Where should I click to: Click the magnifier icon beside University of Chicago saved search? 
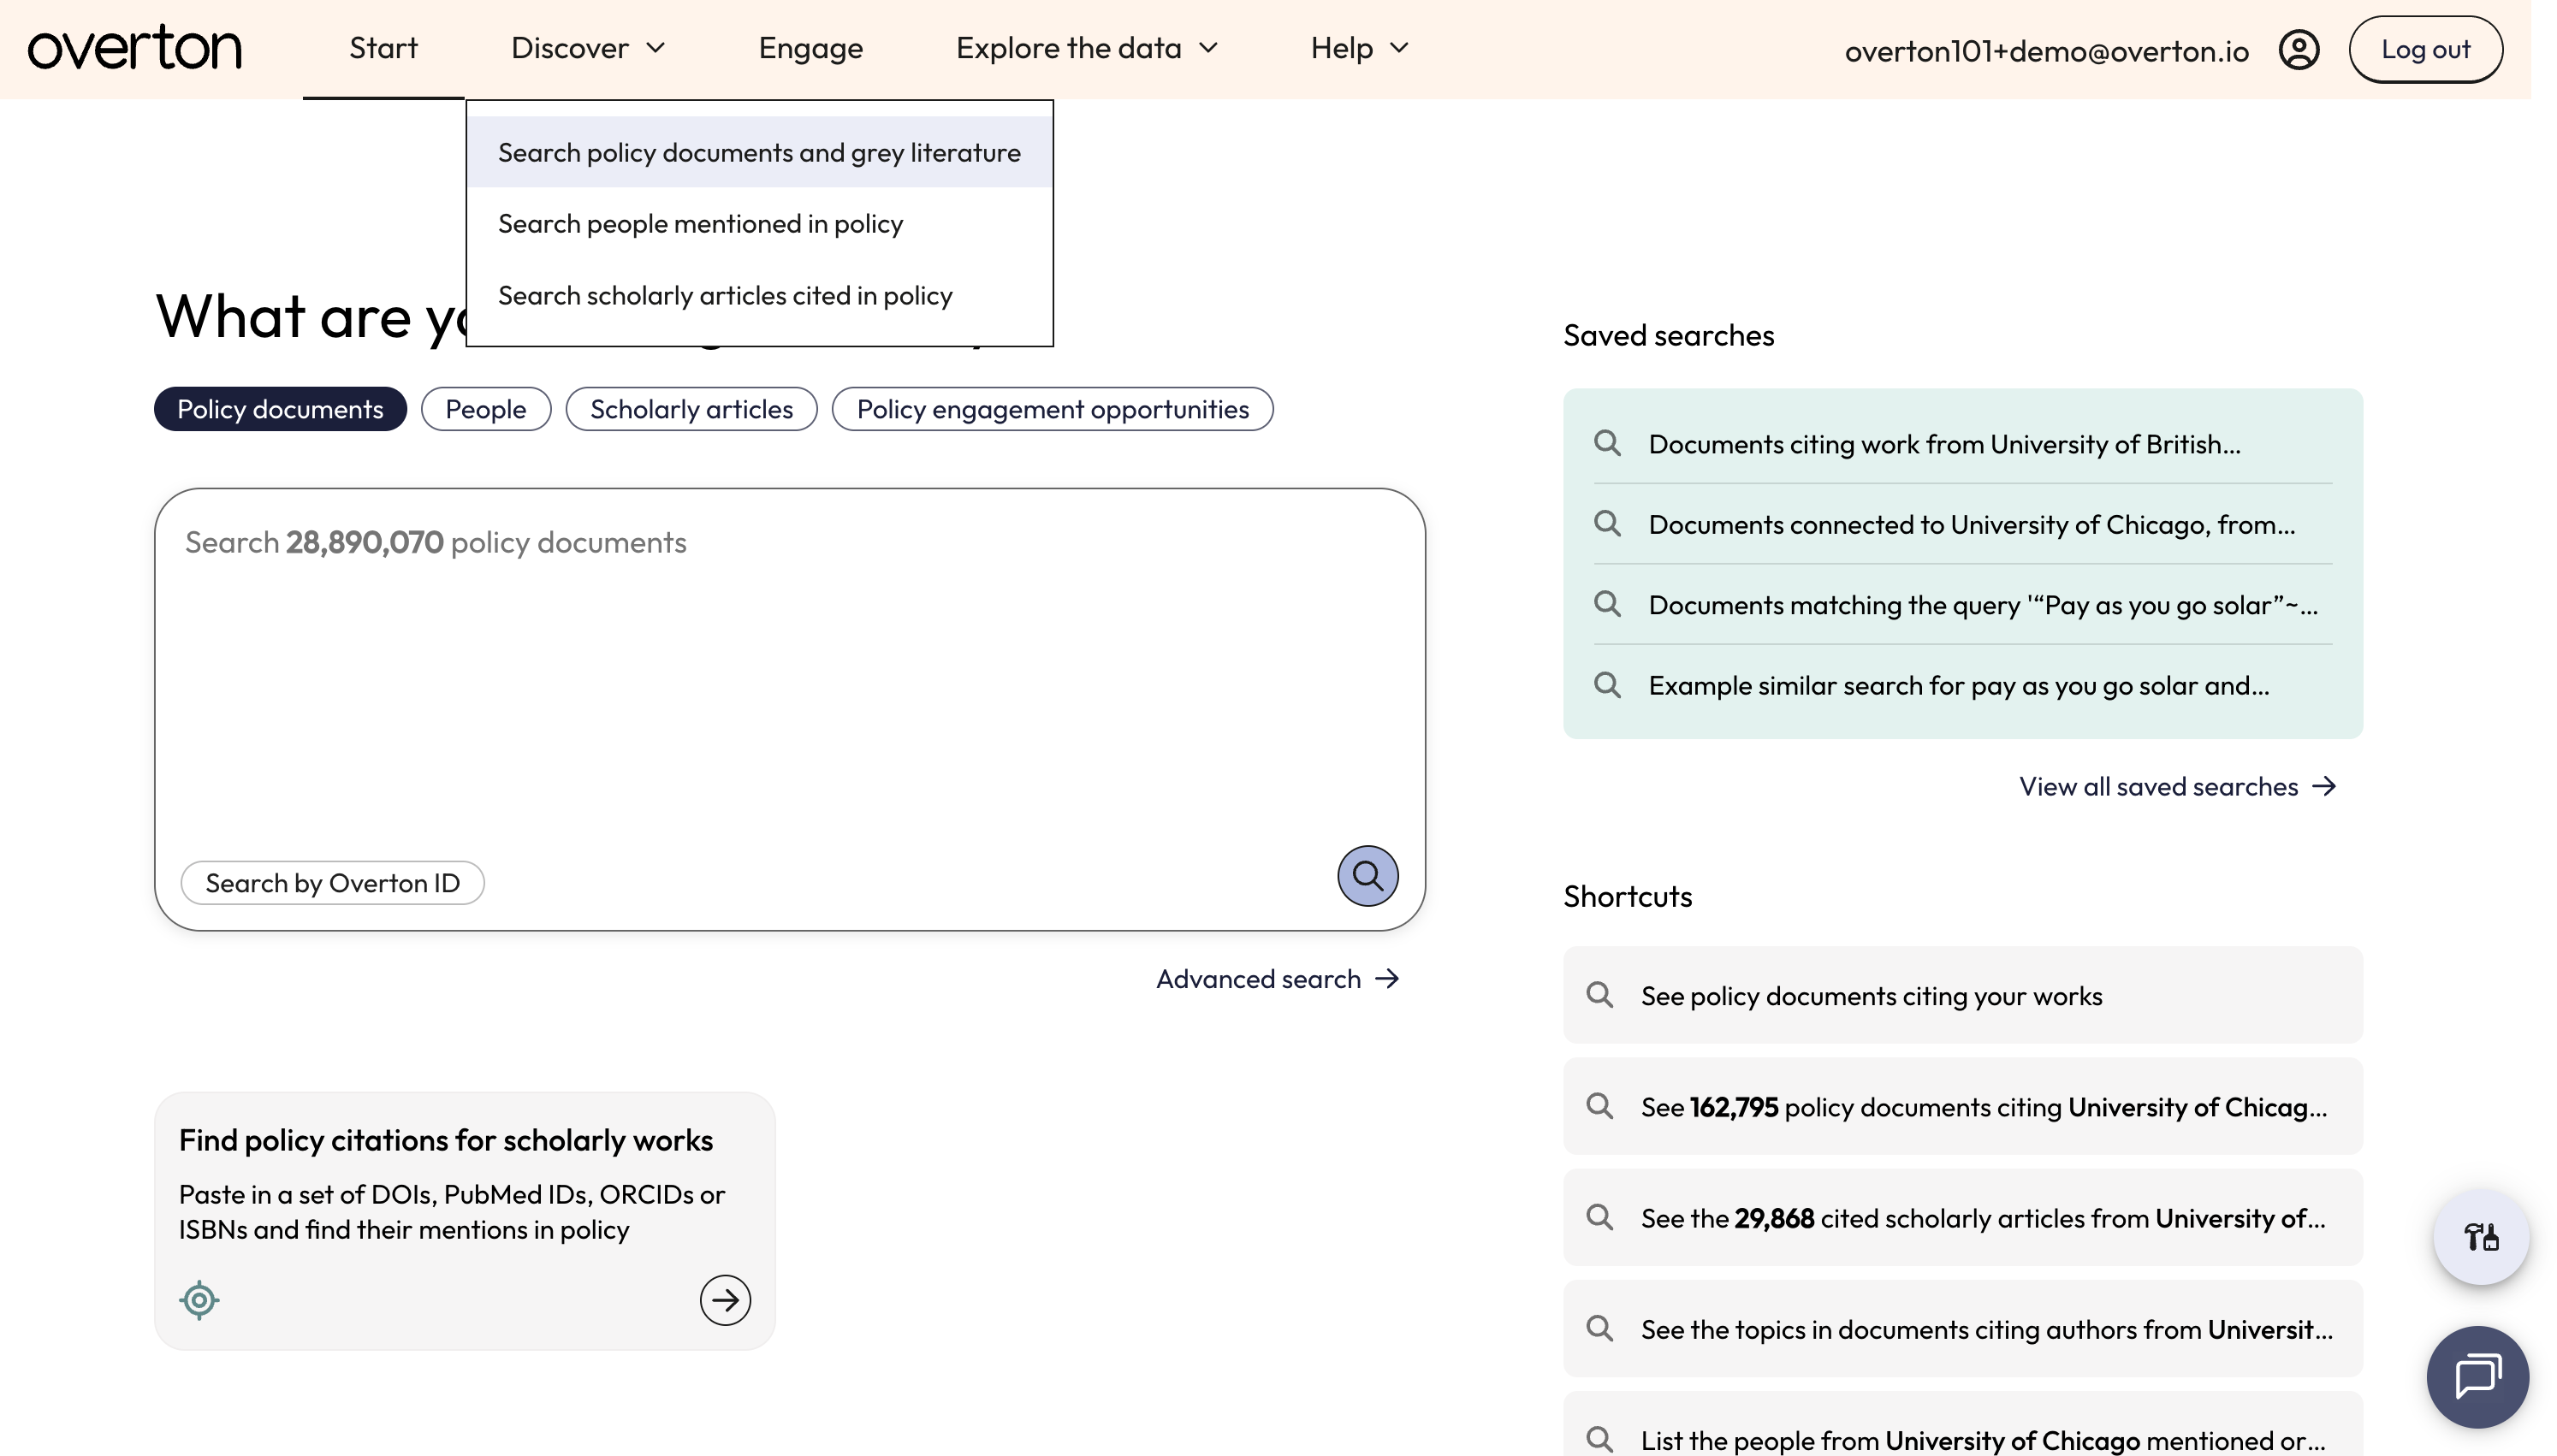pos(1607,523)
